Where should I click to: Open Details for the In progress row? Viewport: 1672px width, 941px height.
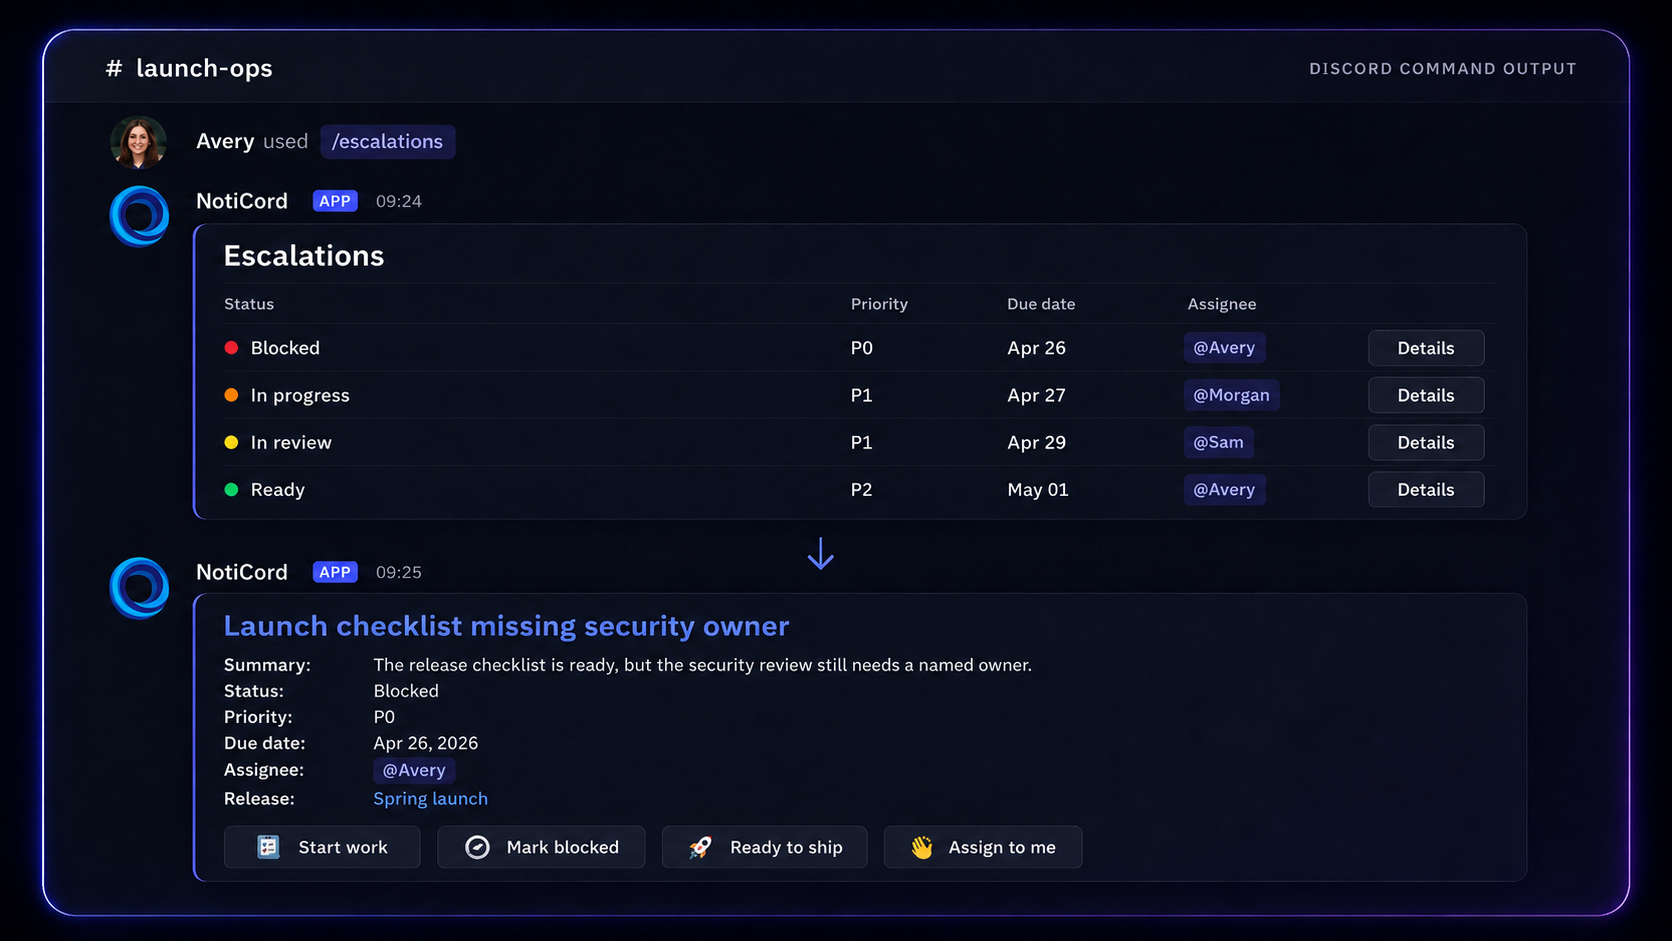(1426, 395)
